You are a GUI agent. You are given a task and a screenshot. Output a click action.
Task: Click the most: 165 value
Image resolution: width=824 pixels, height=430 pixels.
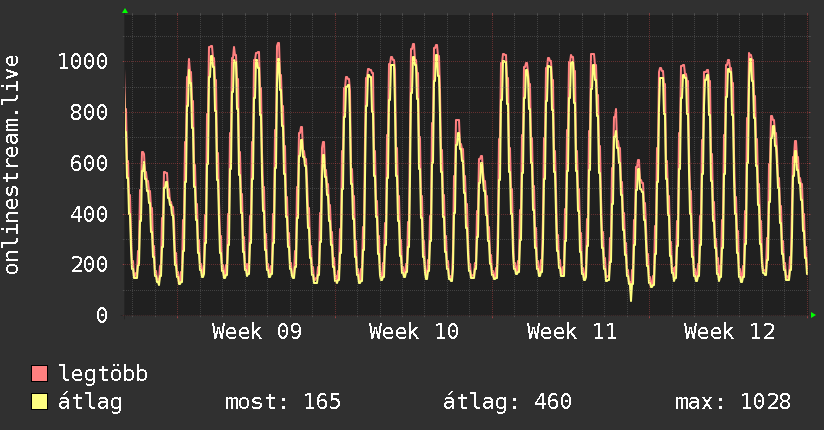point(283,402)
